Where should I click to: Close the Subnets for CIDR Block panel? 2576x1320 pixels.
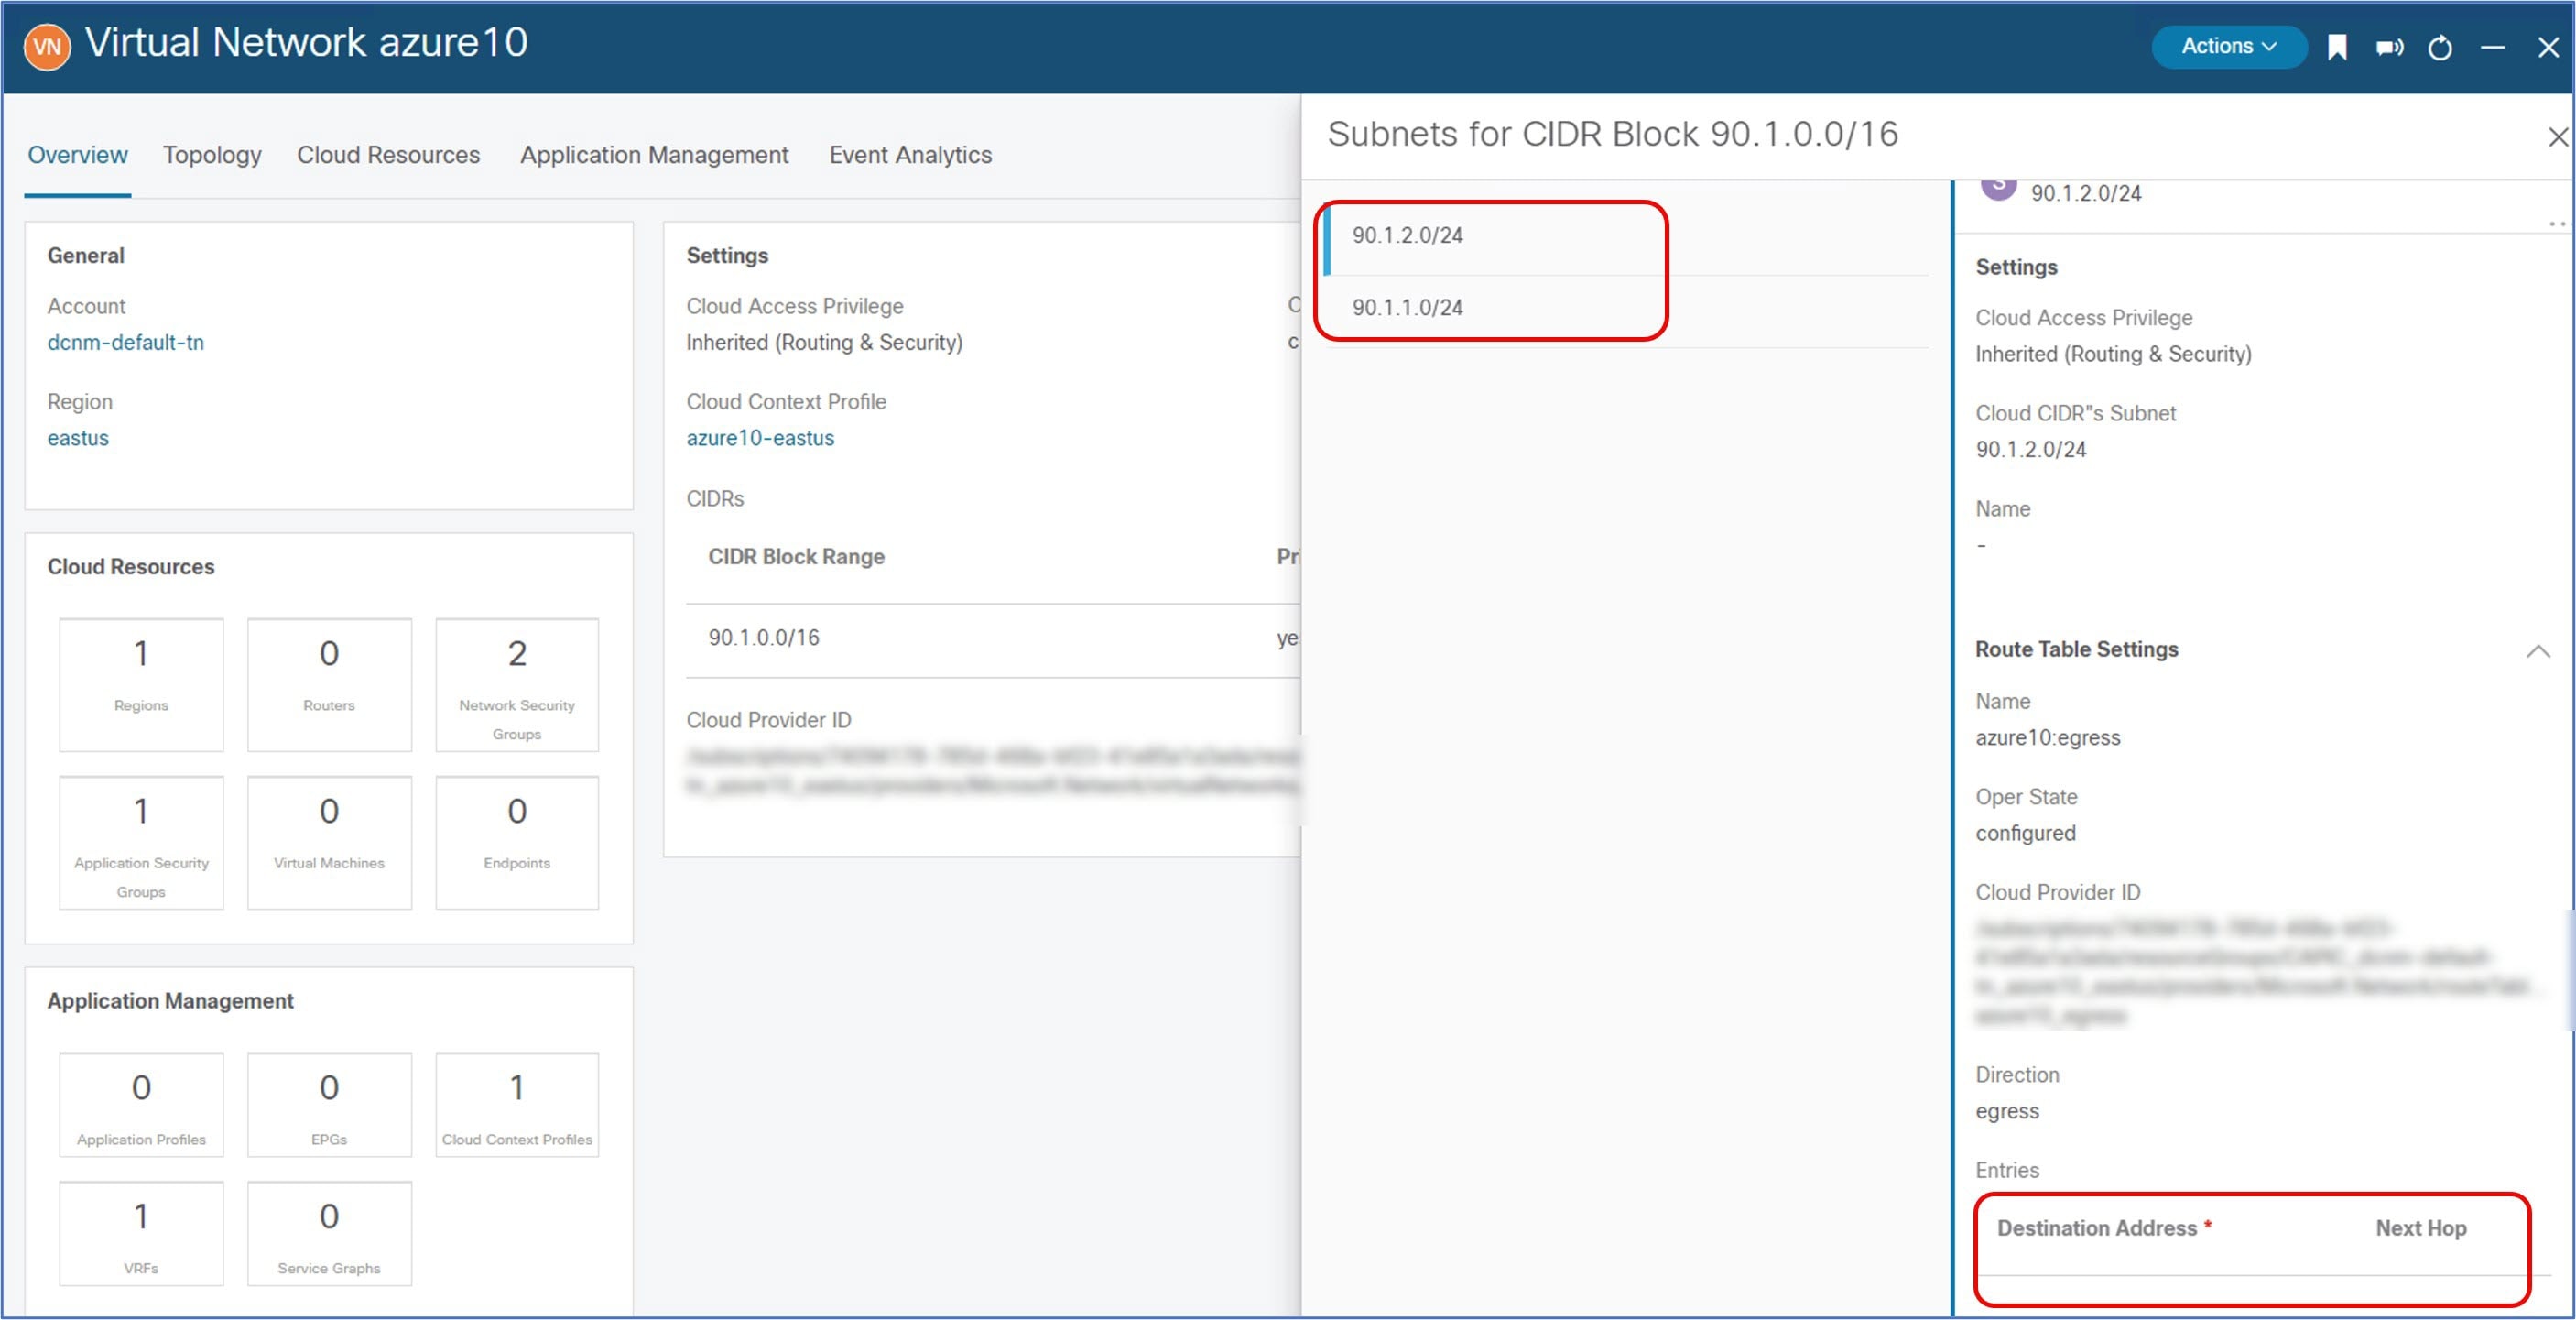tap(2557, 136)
